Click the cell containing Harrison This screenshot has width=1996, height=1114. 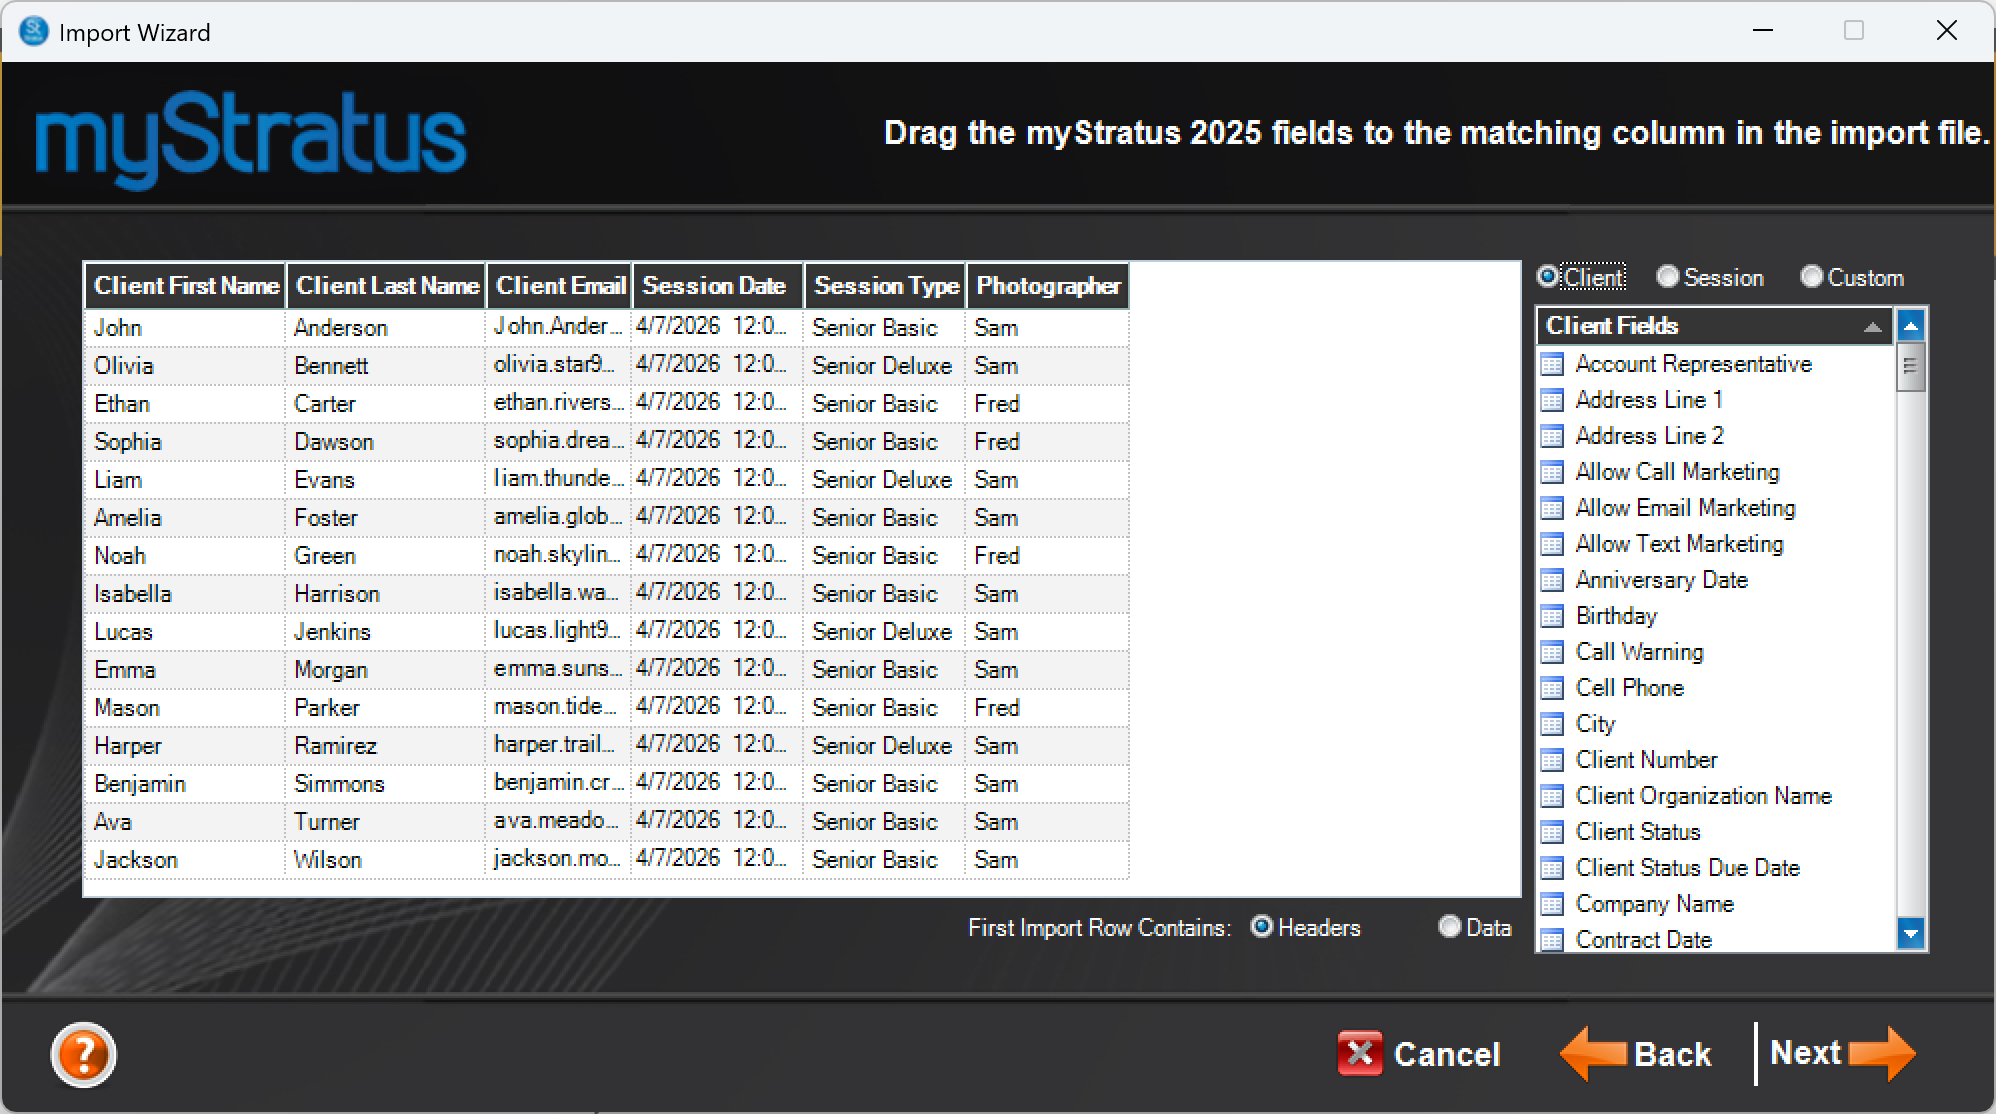click(x=386, y=594)
